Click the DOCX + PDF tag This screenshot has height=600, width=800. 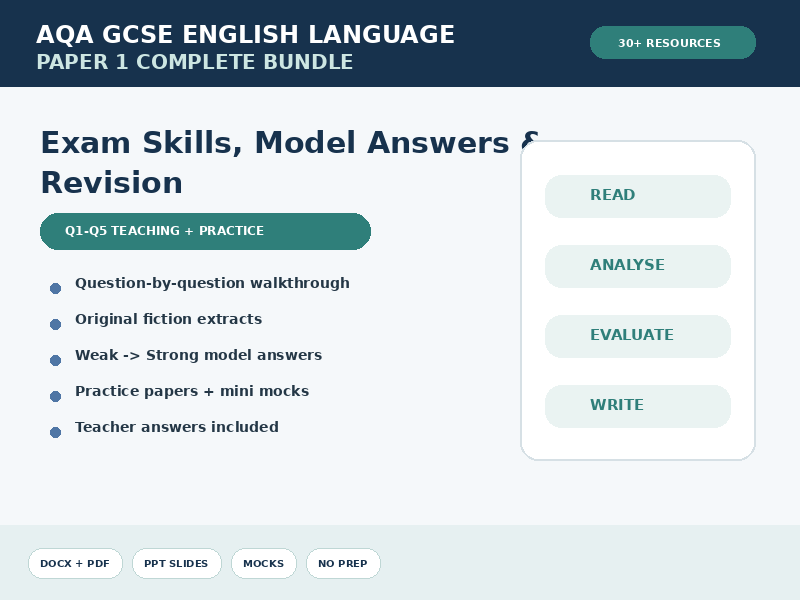[x=75, y=563]
